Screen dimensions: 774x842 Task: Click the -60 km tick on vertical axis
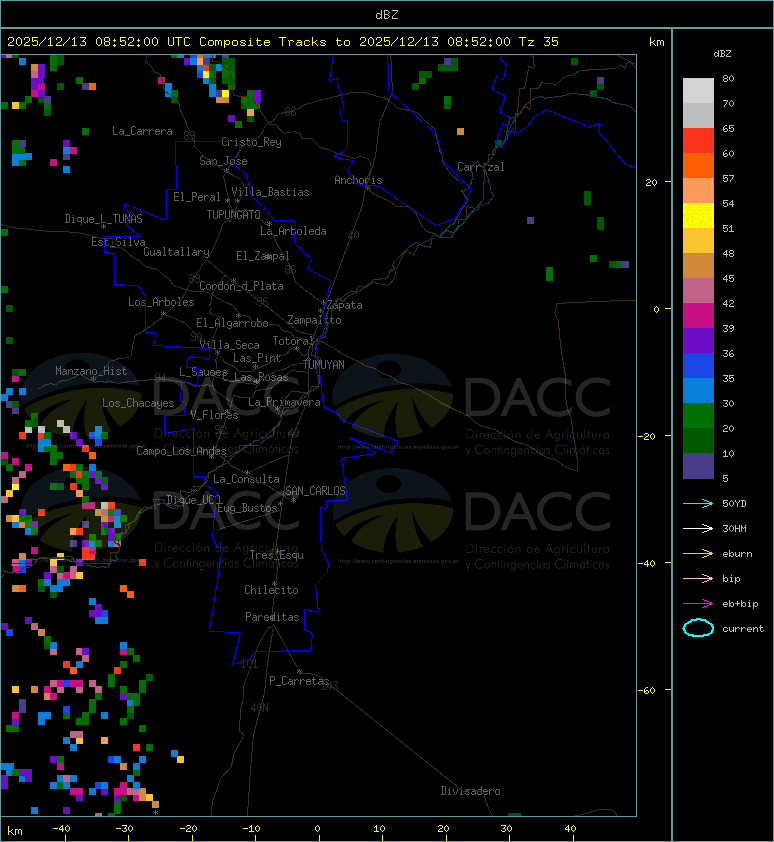[x=647, y=691]
